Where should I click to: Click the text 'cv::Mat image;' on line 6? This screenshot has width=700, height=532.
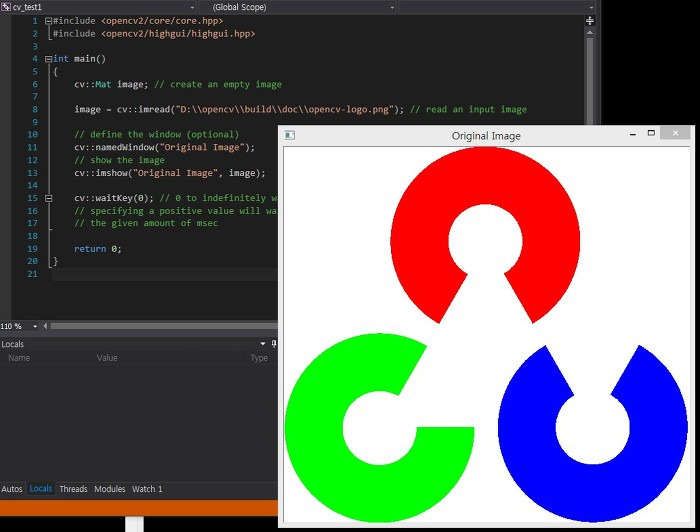pos(111,84)
